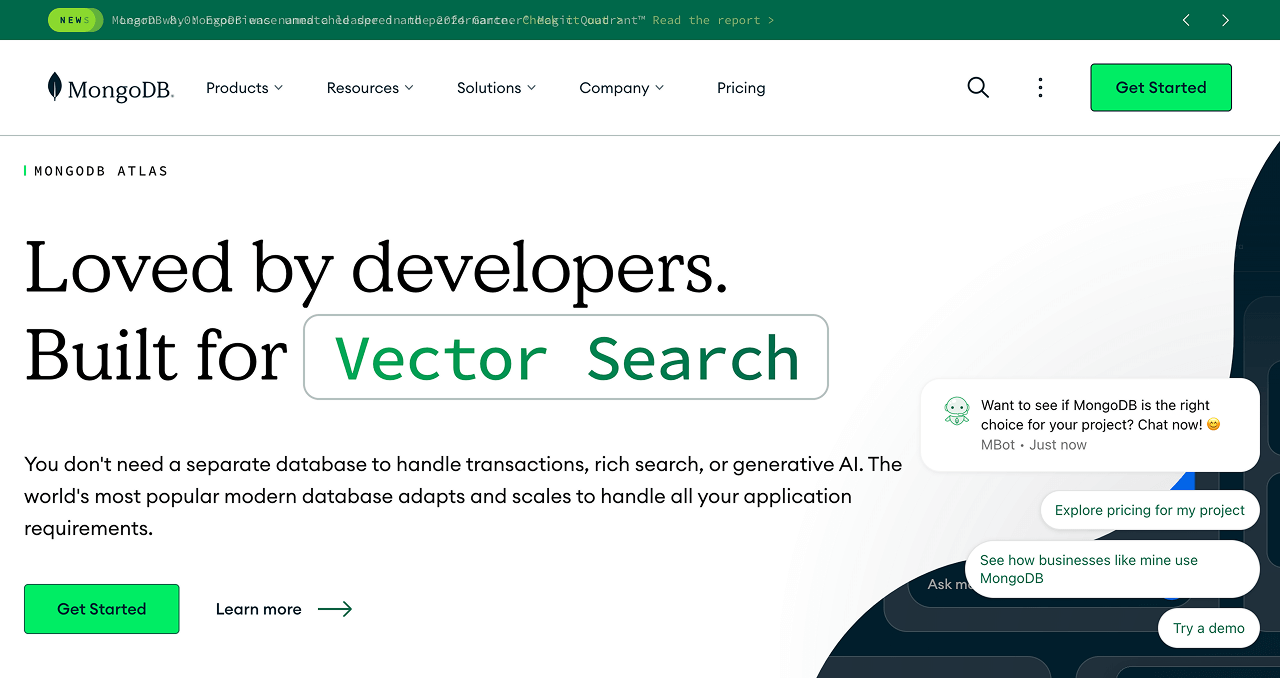Open the Pricing page

click(741, 88)
